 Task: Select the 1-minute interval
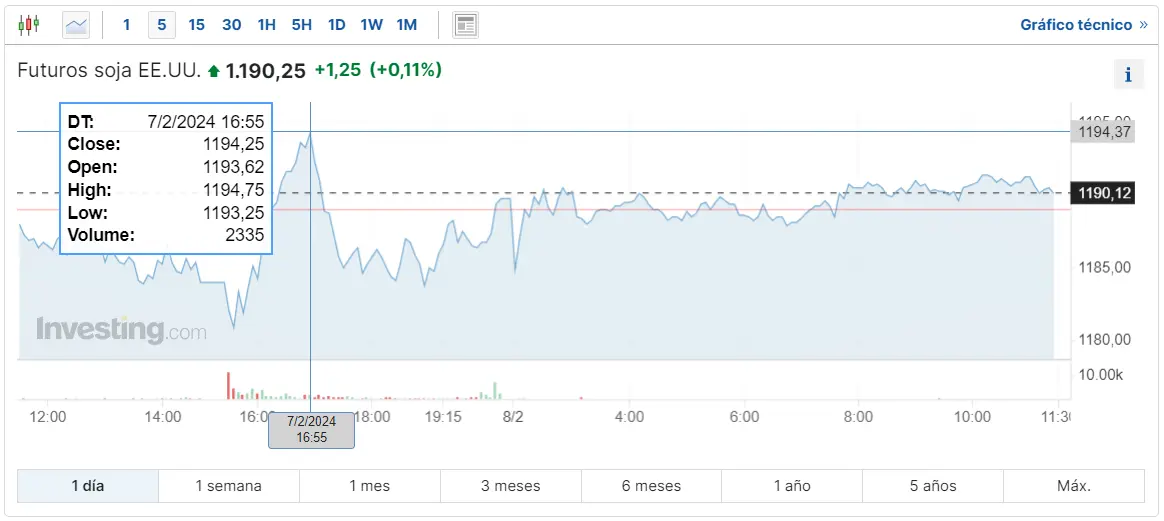[126, 24]
